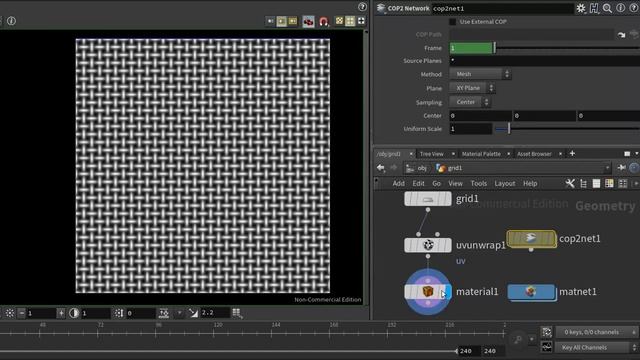Image resolution: width=640 pixels, height=360 pixels.
Task: Open the Tools menu in network editor
Action: pos(479,184)
